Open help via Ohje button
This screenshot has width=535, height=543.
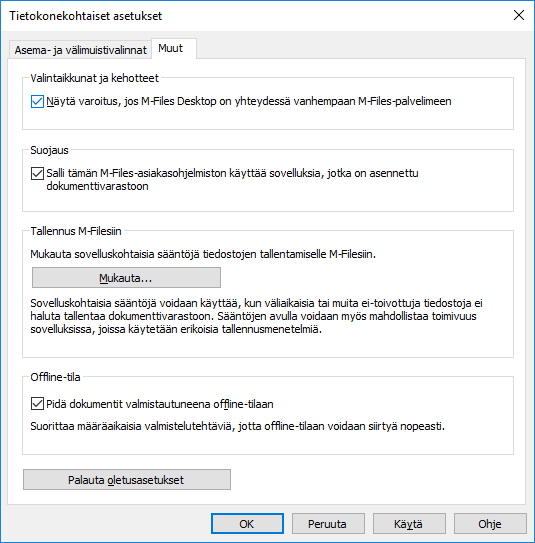(490, 524)
